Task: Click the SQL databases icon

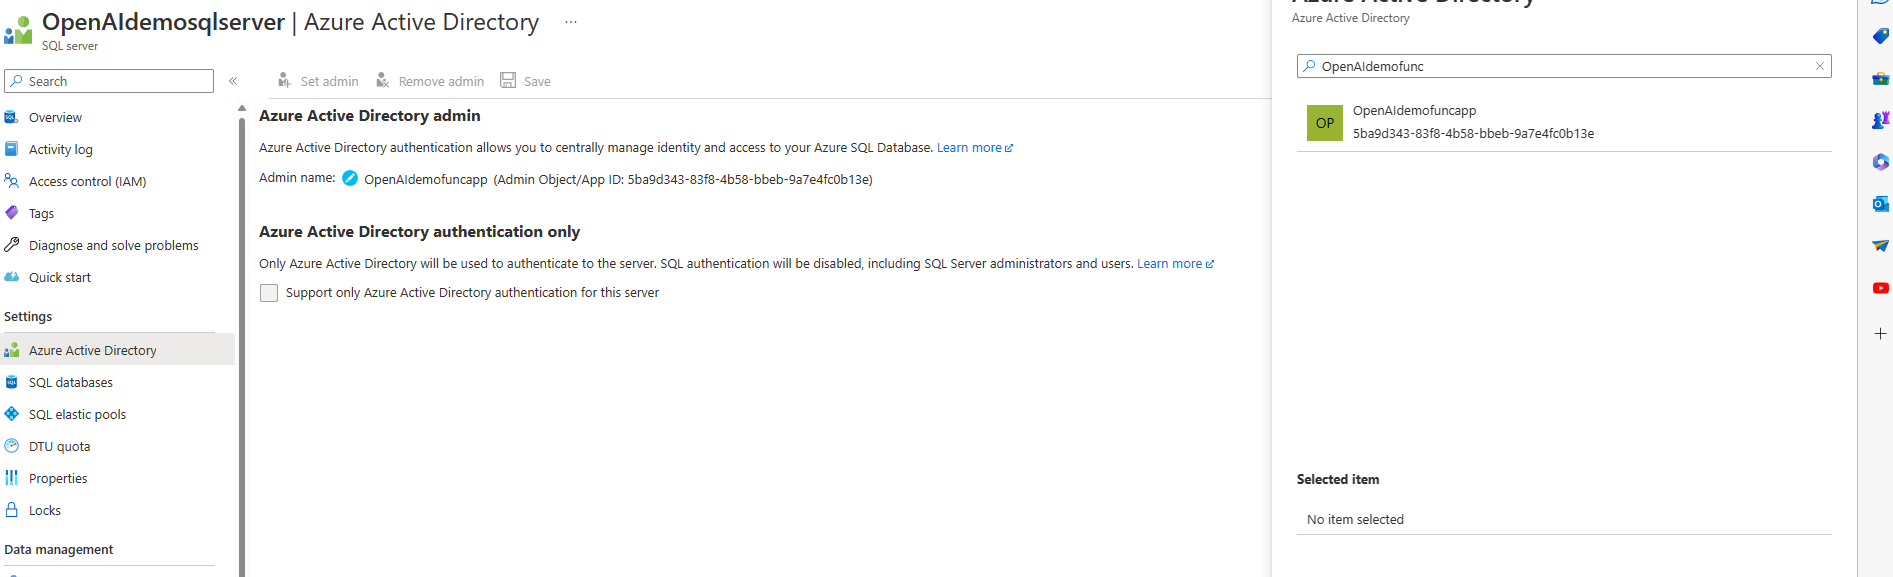Action: (x=11, y=382)
